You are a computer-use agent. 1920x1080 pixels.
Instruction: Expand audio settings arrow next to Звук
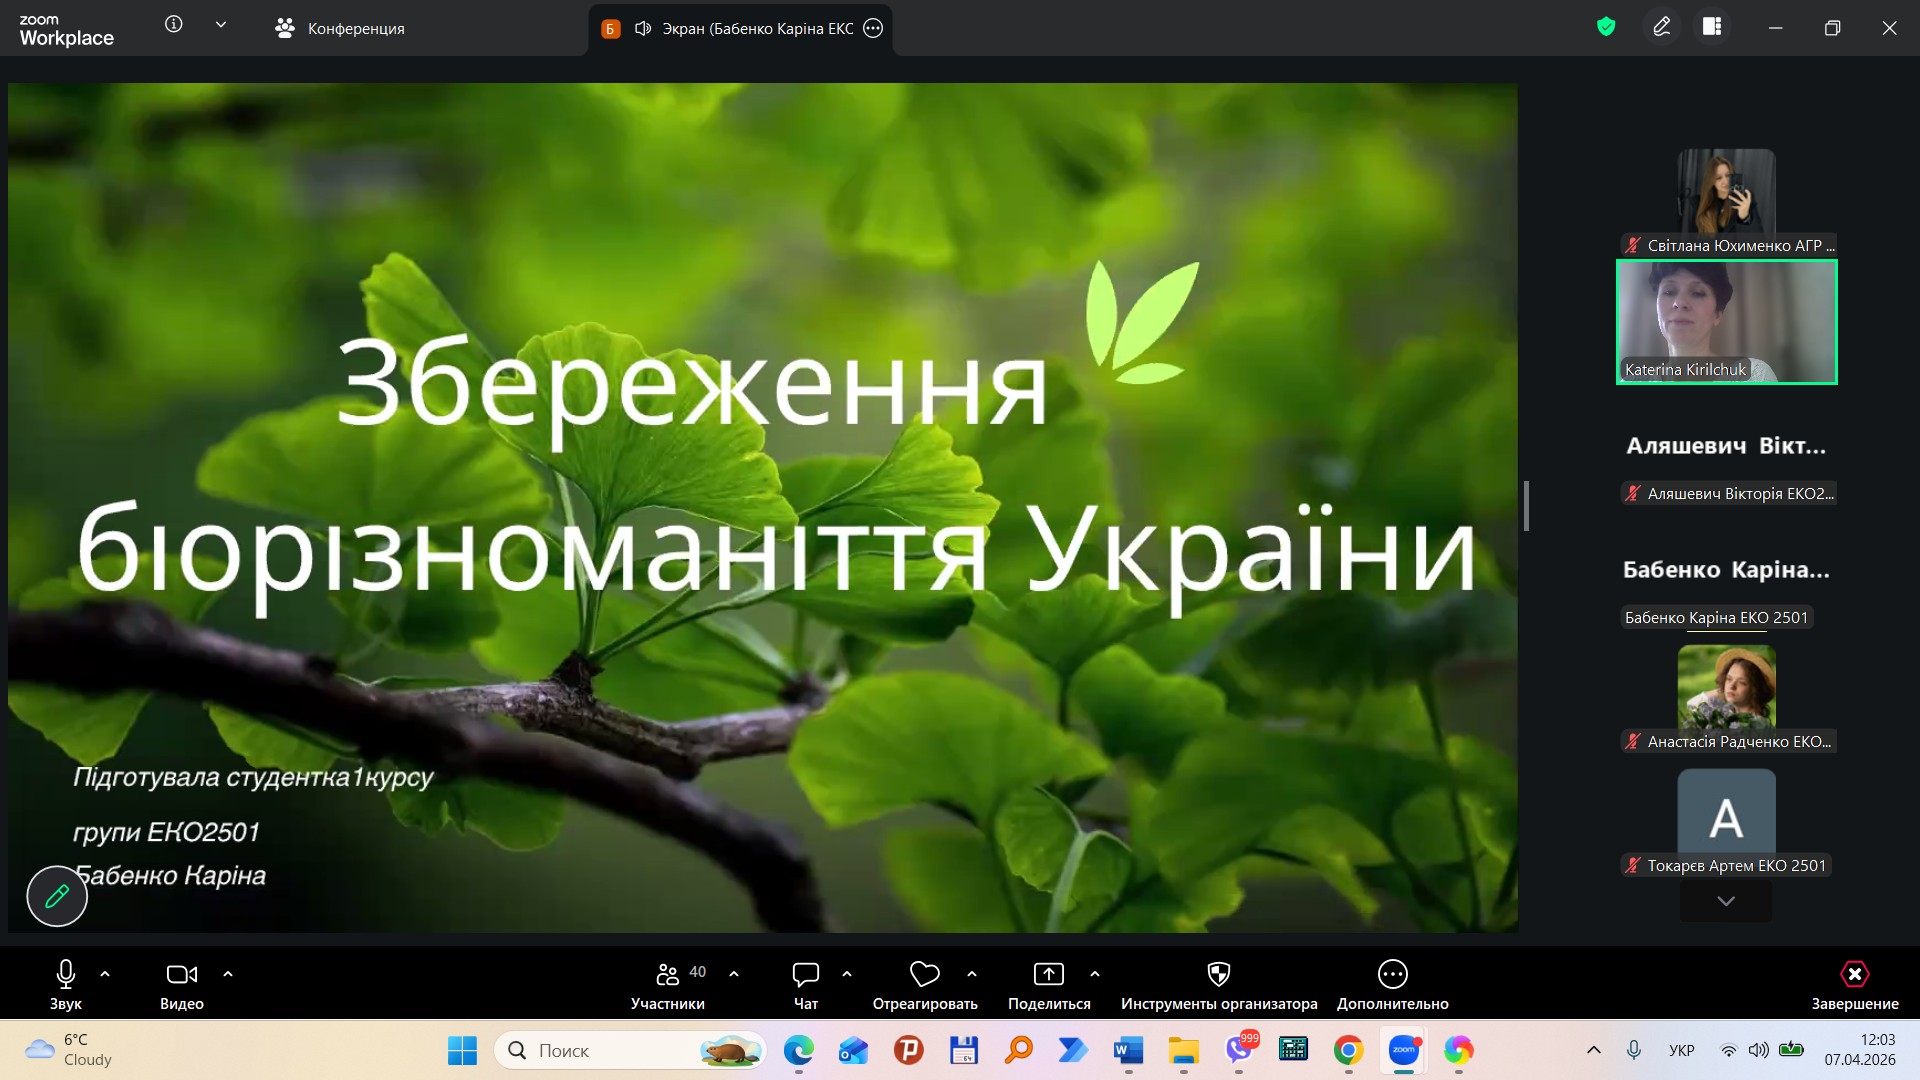pyautogui.click(x=105, y=973)
